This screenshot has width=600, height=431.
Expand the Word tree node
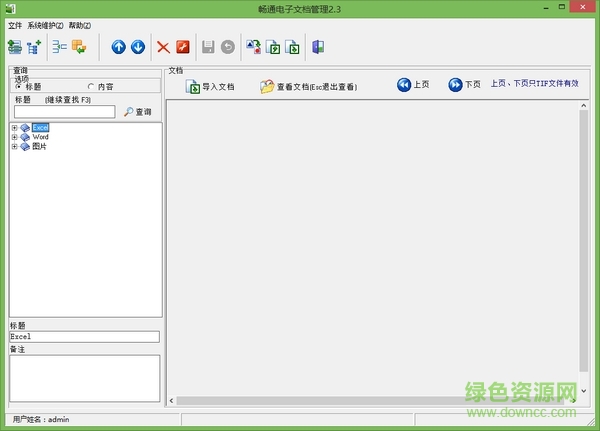point(14,137)
